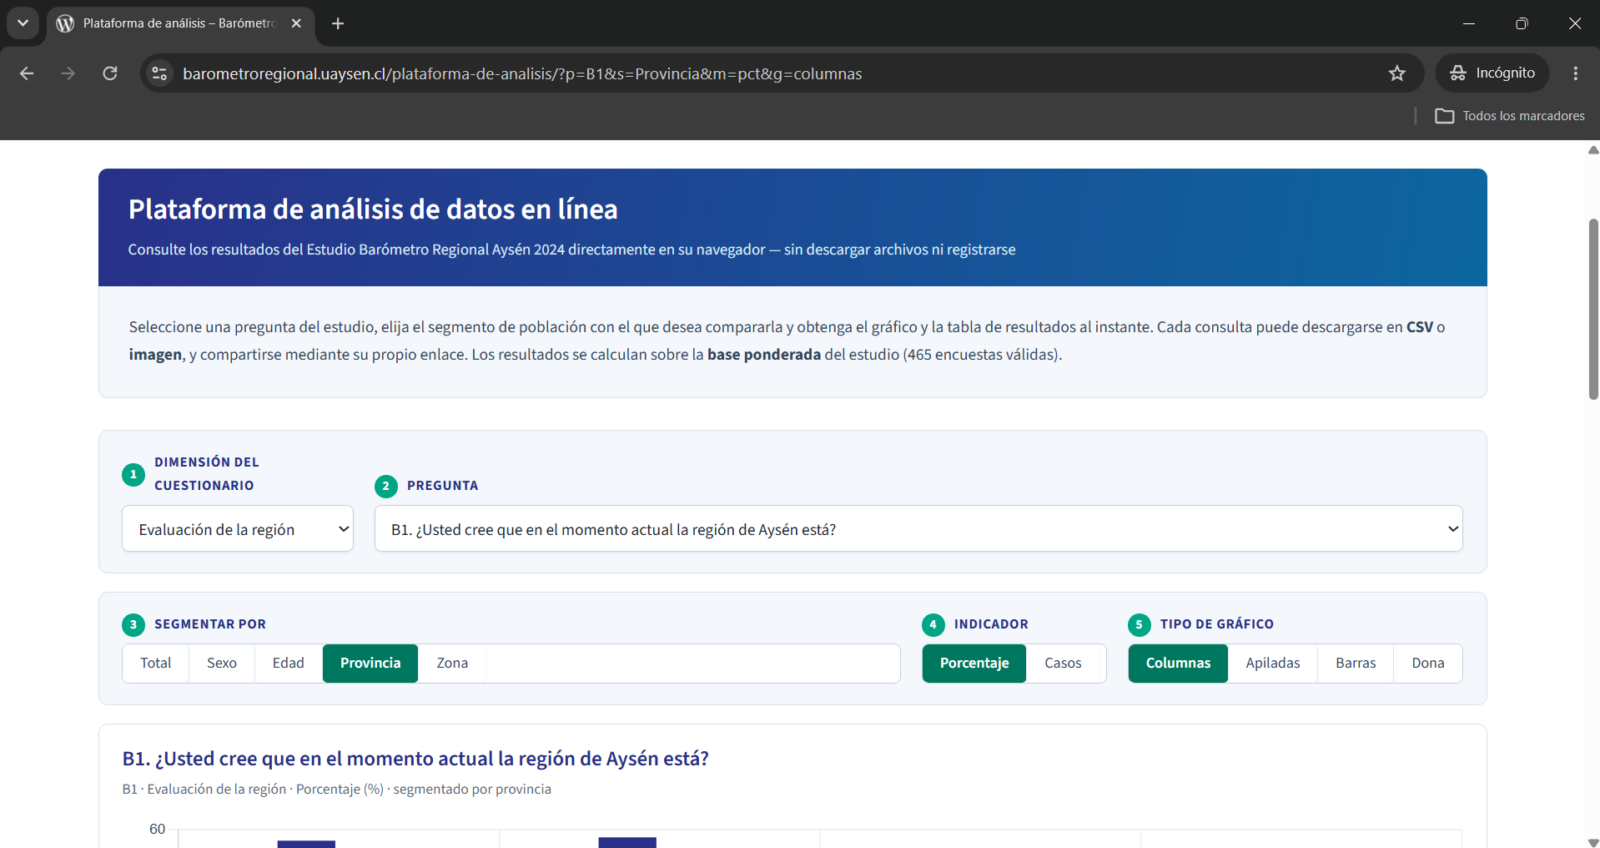
Task: Segment results by Provincia
Action: 370,663
